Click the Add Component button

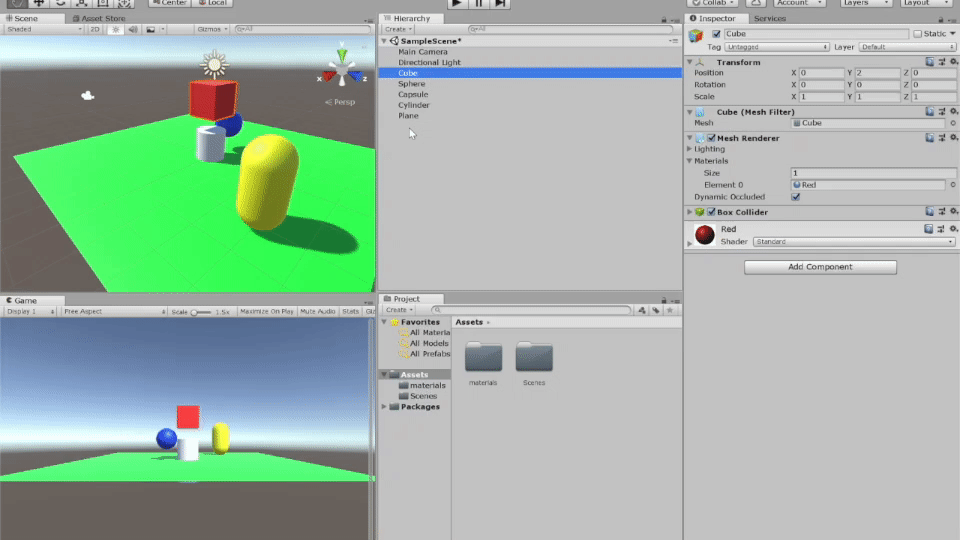820,267
